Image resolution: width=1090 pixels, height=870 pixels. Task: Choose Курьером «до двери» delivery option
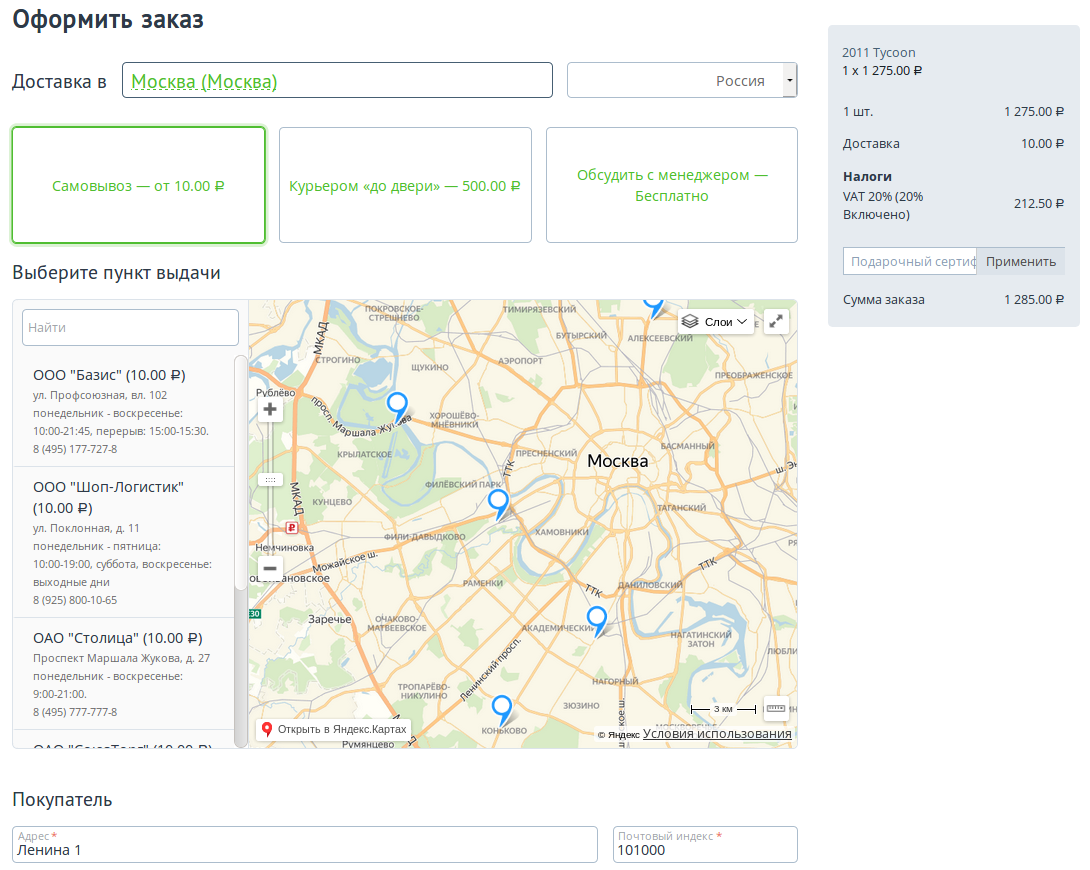click(405, 185)
